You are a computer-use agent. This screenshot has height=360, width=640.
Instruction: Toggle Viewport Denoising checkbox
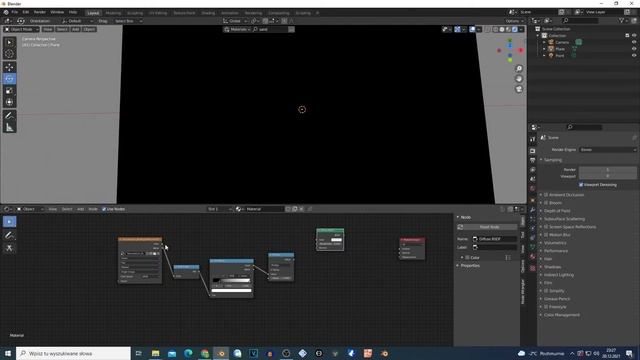581,185
